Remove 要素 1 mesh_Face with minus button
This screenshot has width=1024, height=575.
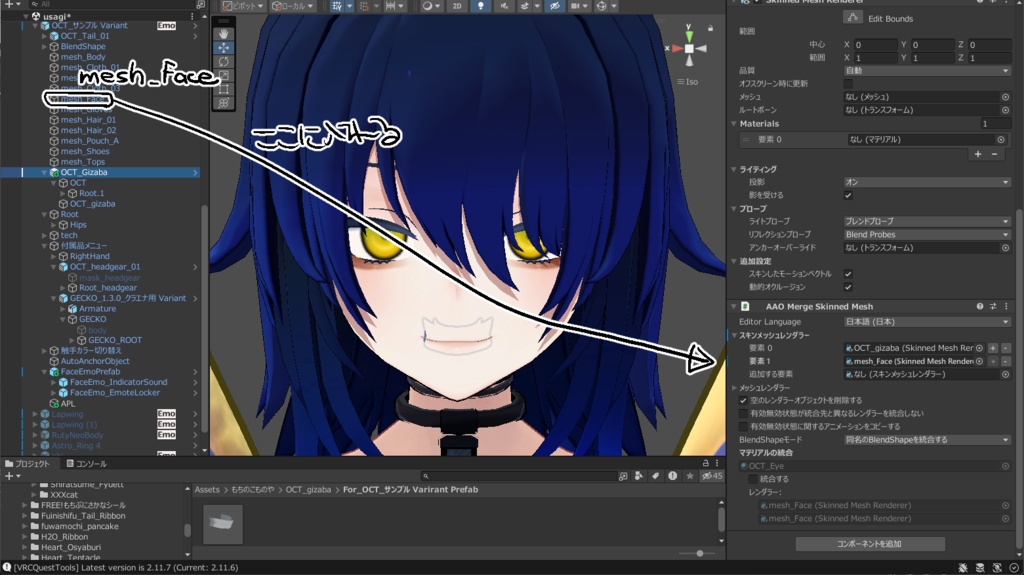[x=1006, y=361]
